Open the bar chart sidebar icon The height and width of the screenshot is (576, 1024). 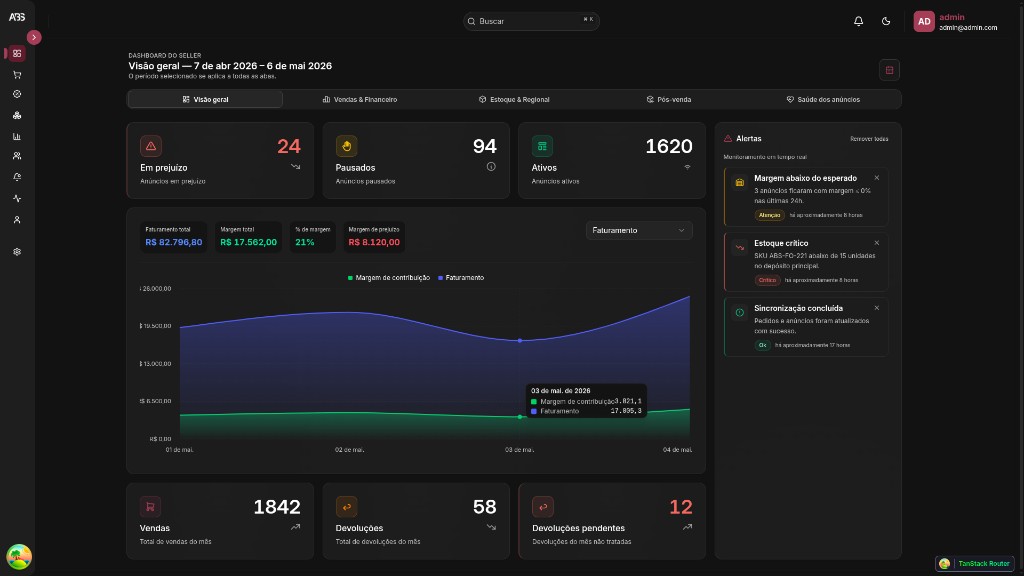point(17,136)
